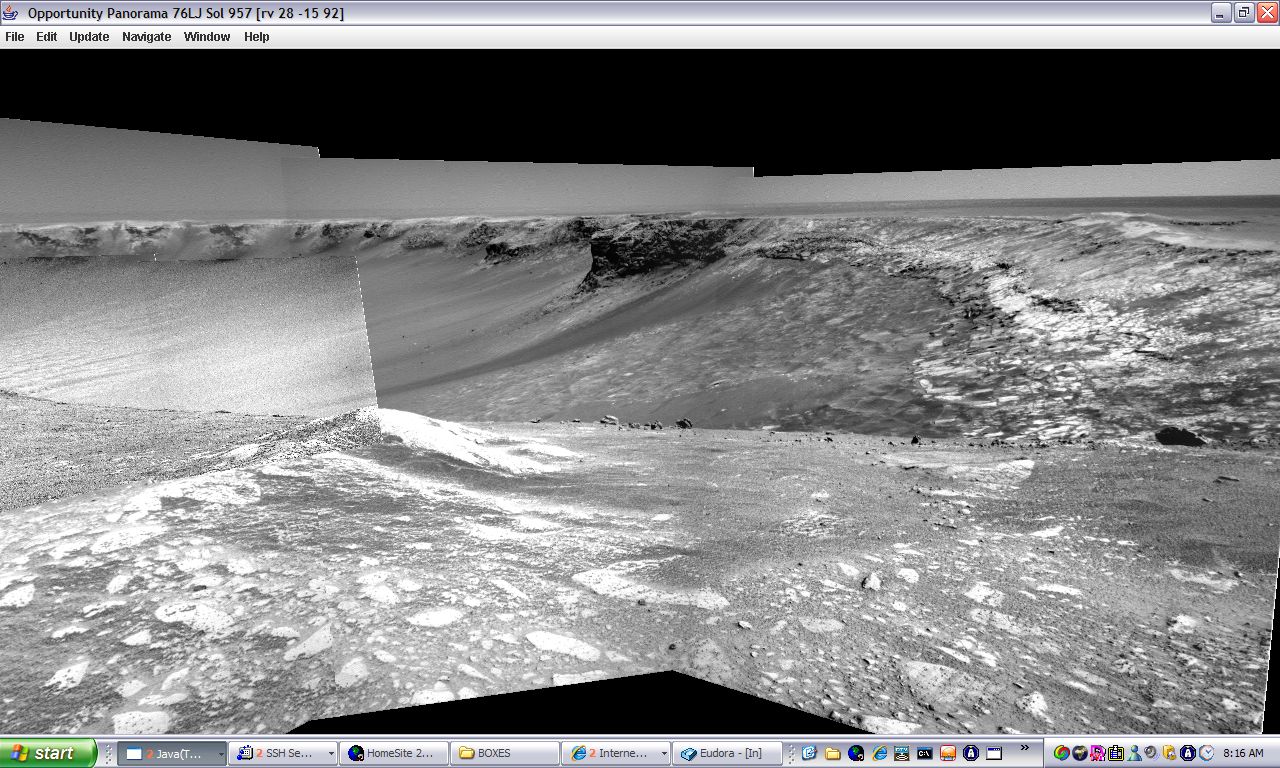Open the File menu
Screen dimensions: 1280x768
(x=15, y=37)
